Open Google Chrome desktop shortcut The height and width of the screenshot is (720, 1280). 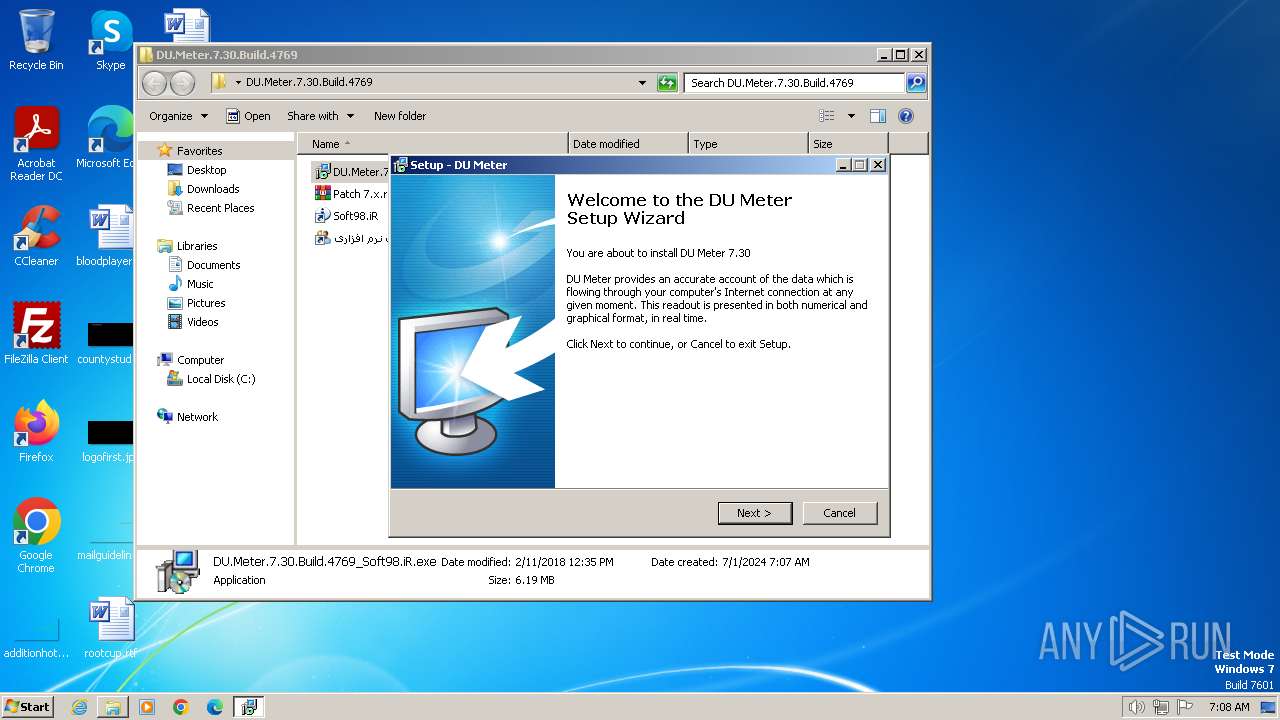36,536
